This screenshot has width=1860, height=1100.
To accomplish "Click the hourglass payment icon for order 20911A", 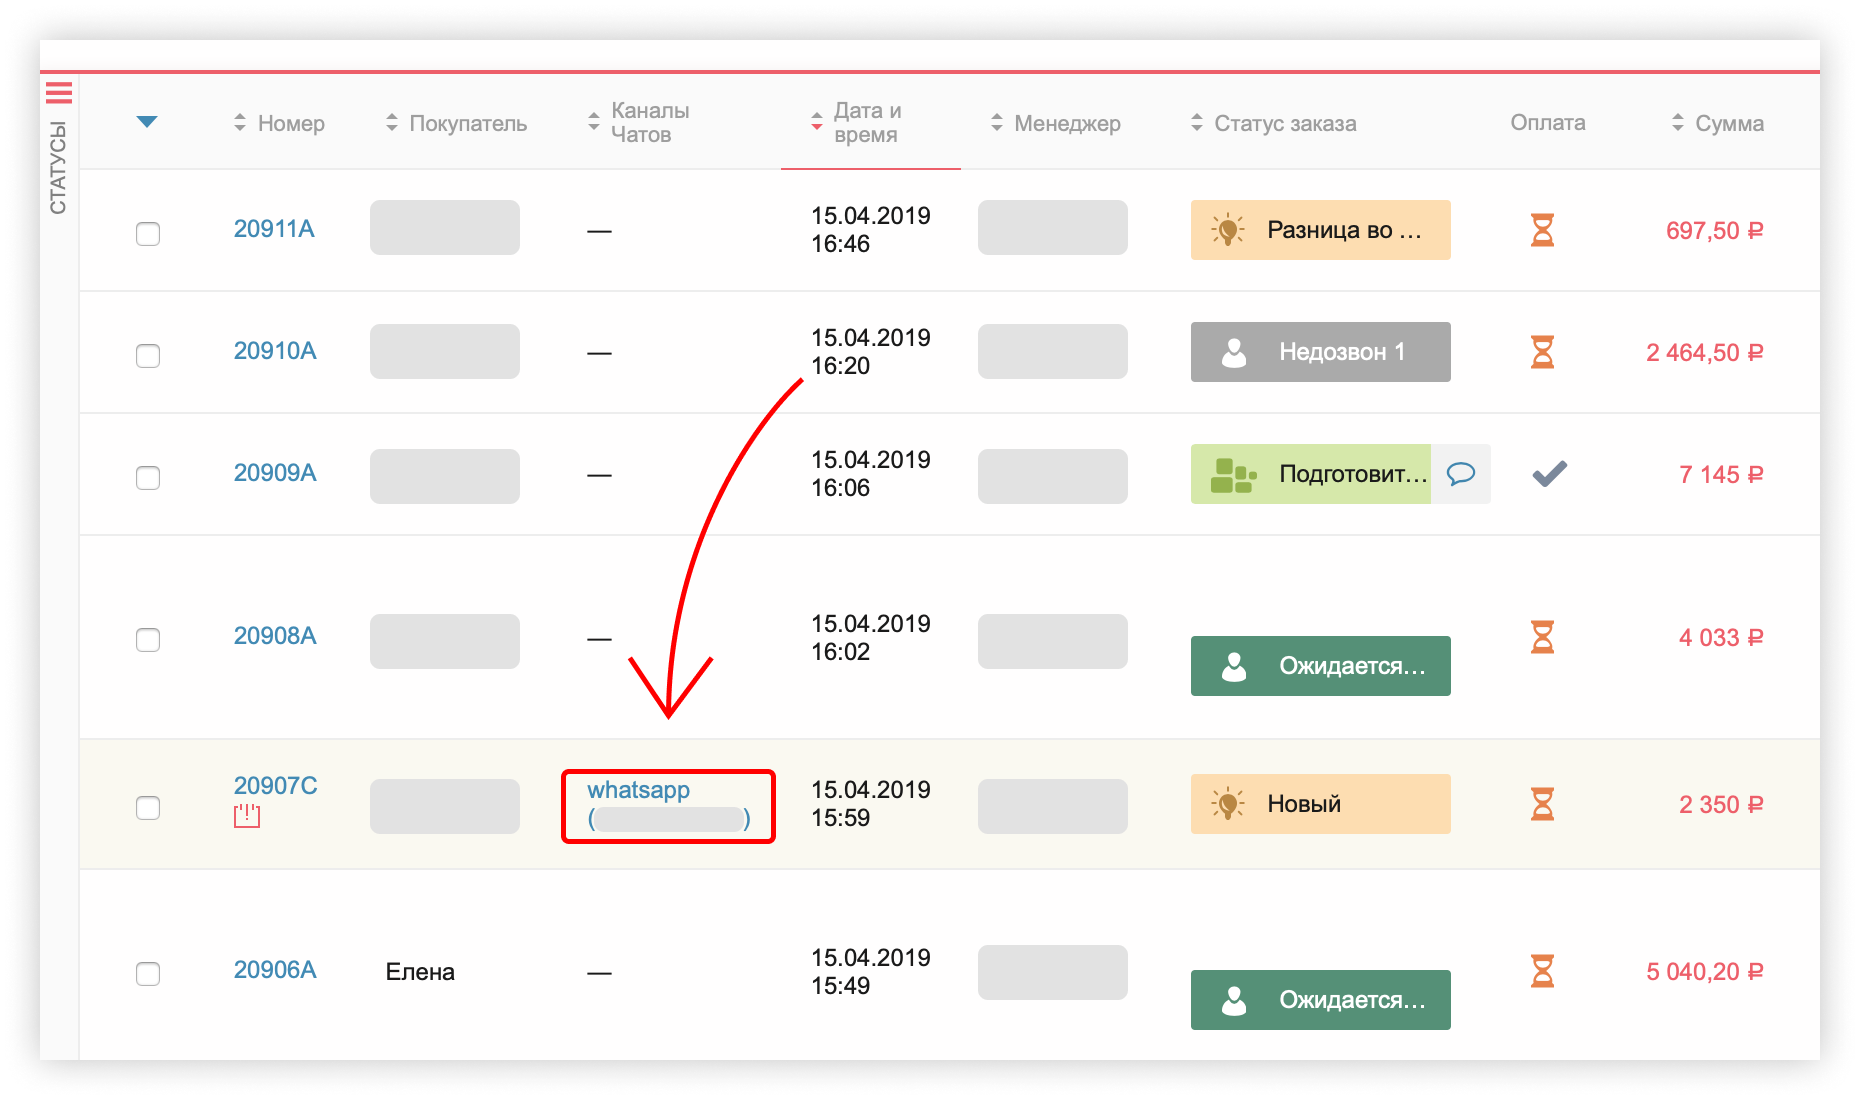I will point(1543,230).
